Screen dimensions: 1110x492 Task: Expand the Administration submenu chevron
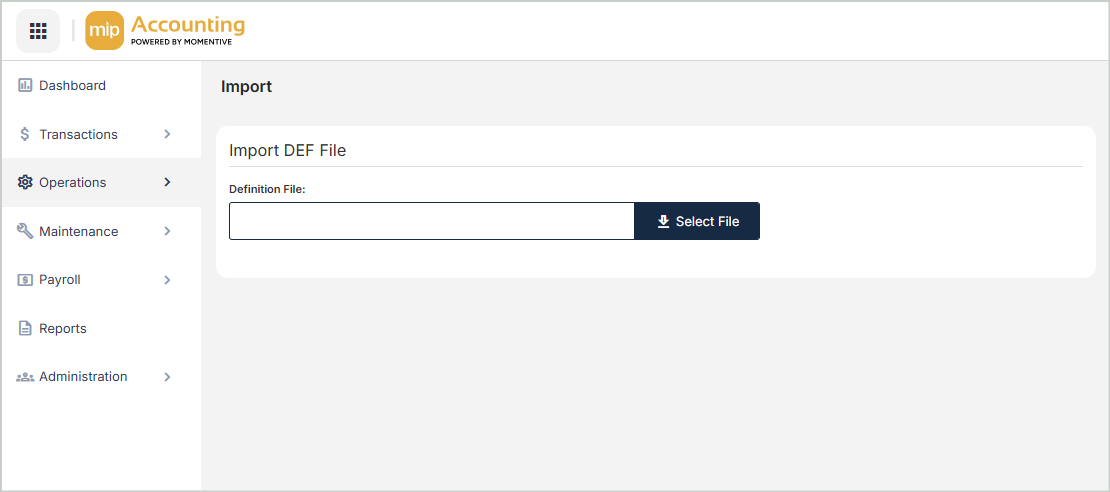point(167,377)
